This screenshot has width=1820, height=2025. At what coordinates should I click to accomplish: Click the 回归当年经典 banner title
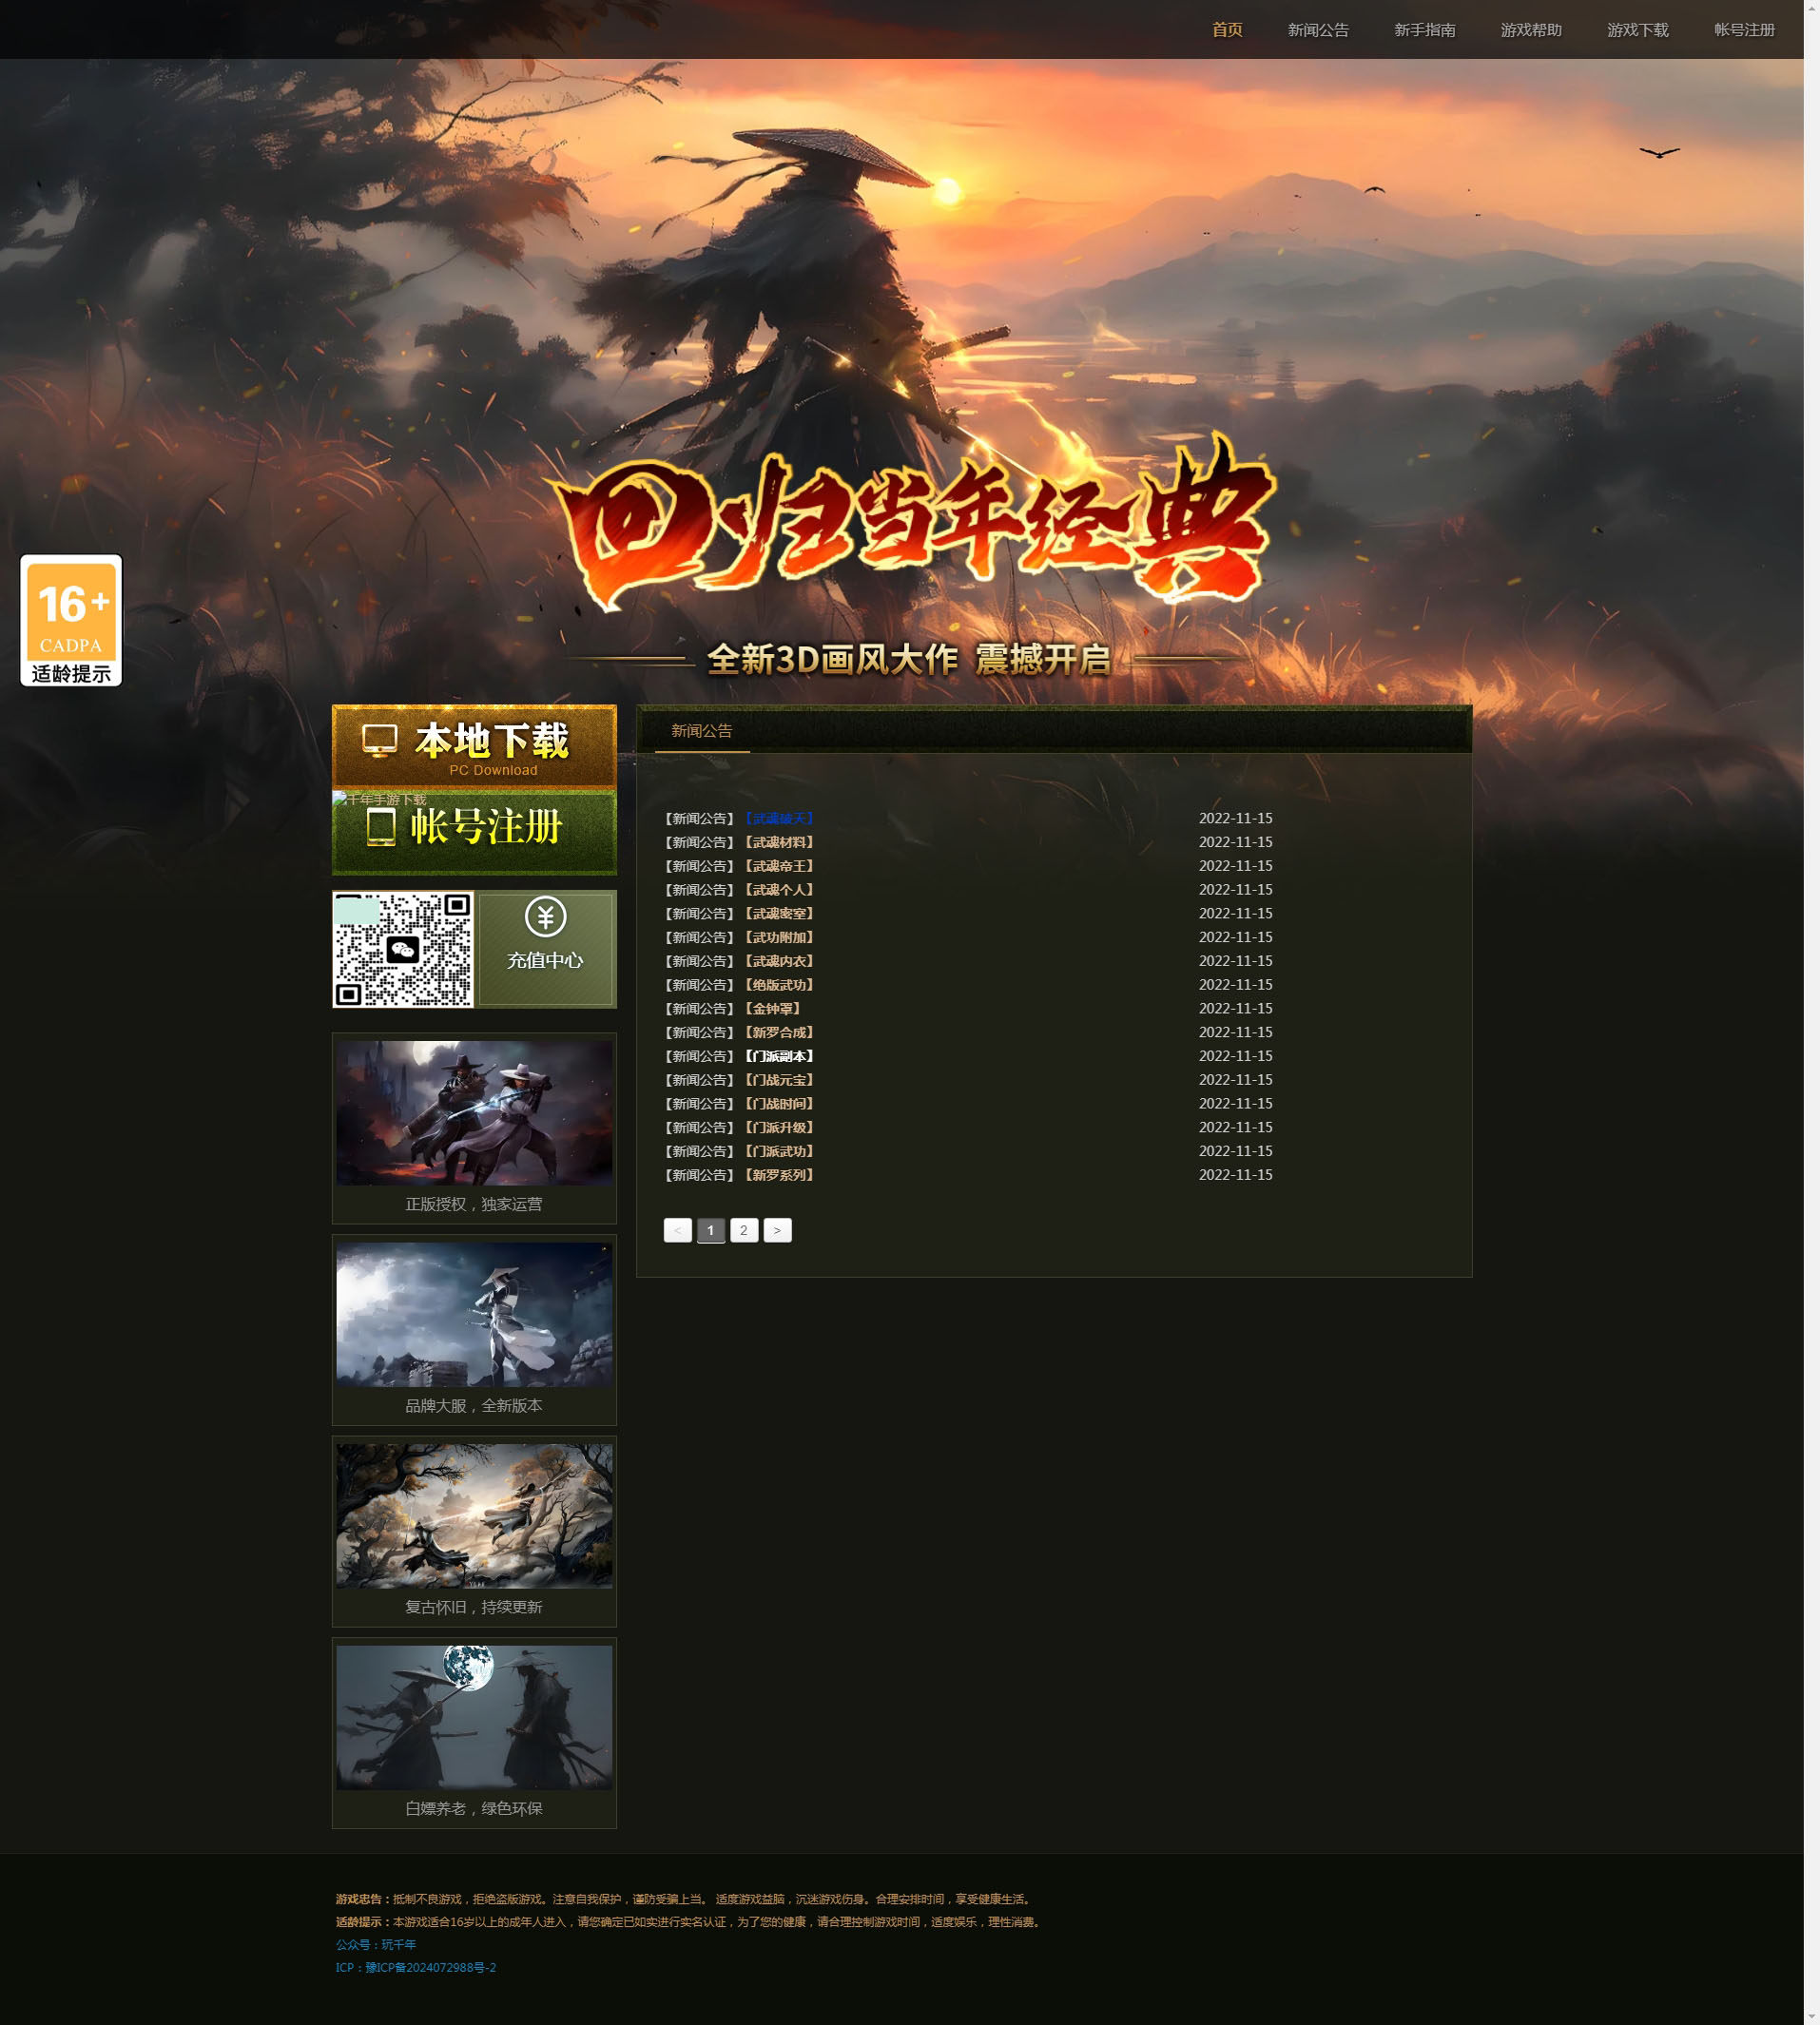point(912,523)
